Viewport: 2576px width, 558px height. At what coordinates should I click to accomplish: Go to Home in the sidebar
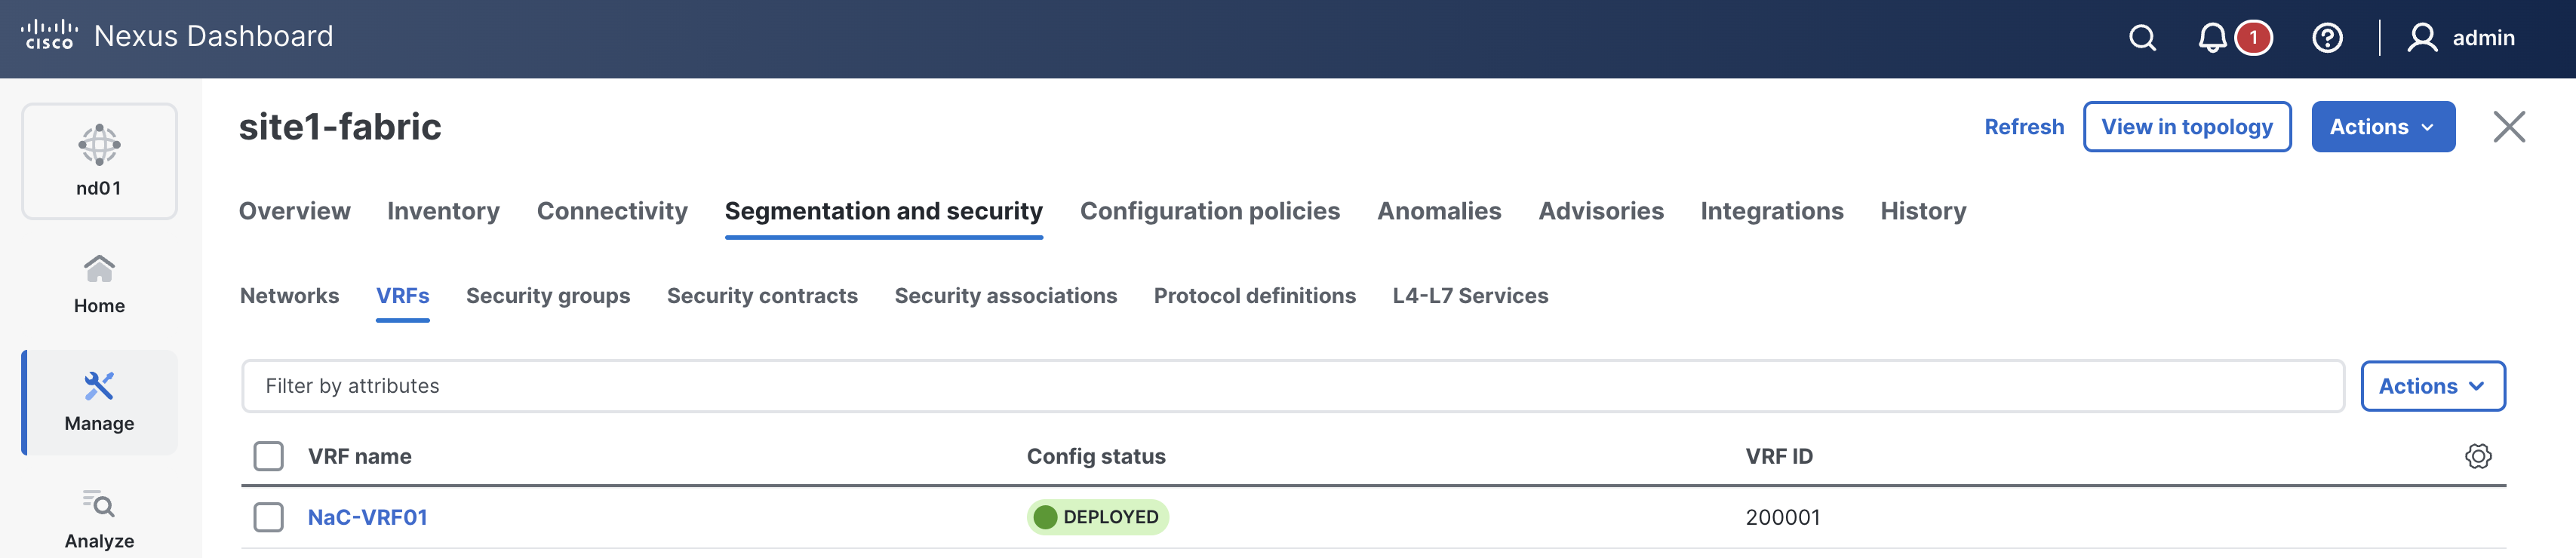[99, 283]
